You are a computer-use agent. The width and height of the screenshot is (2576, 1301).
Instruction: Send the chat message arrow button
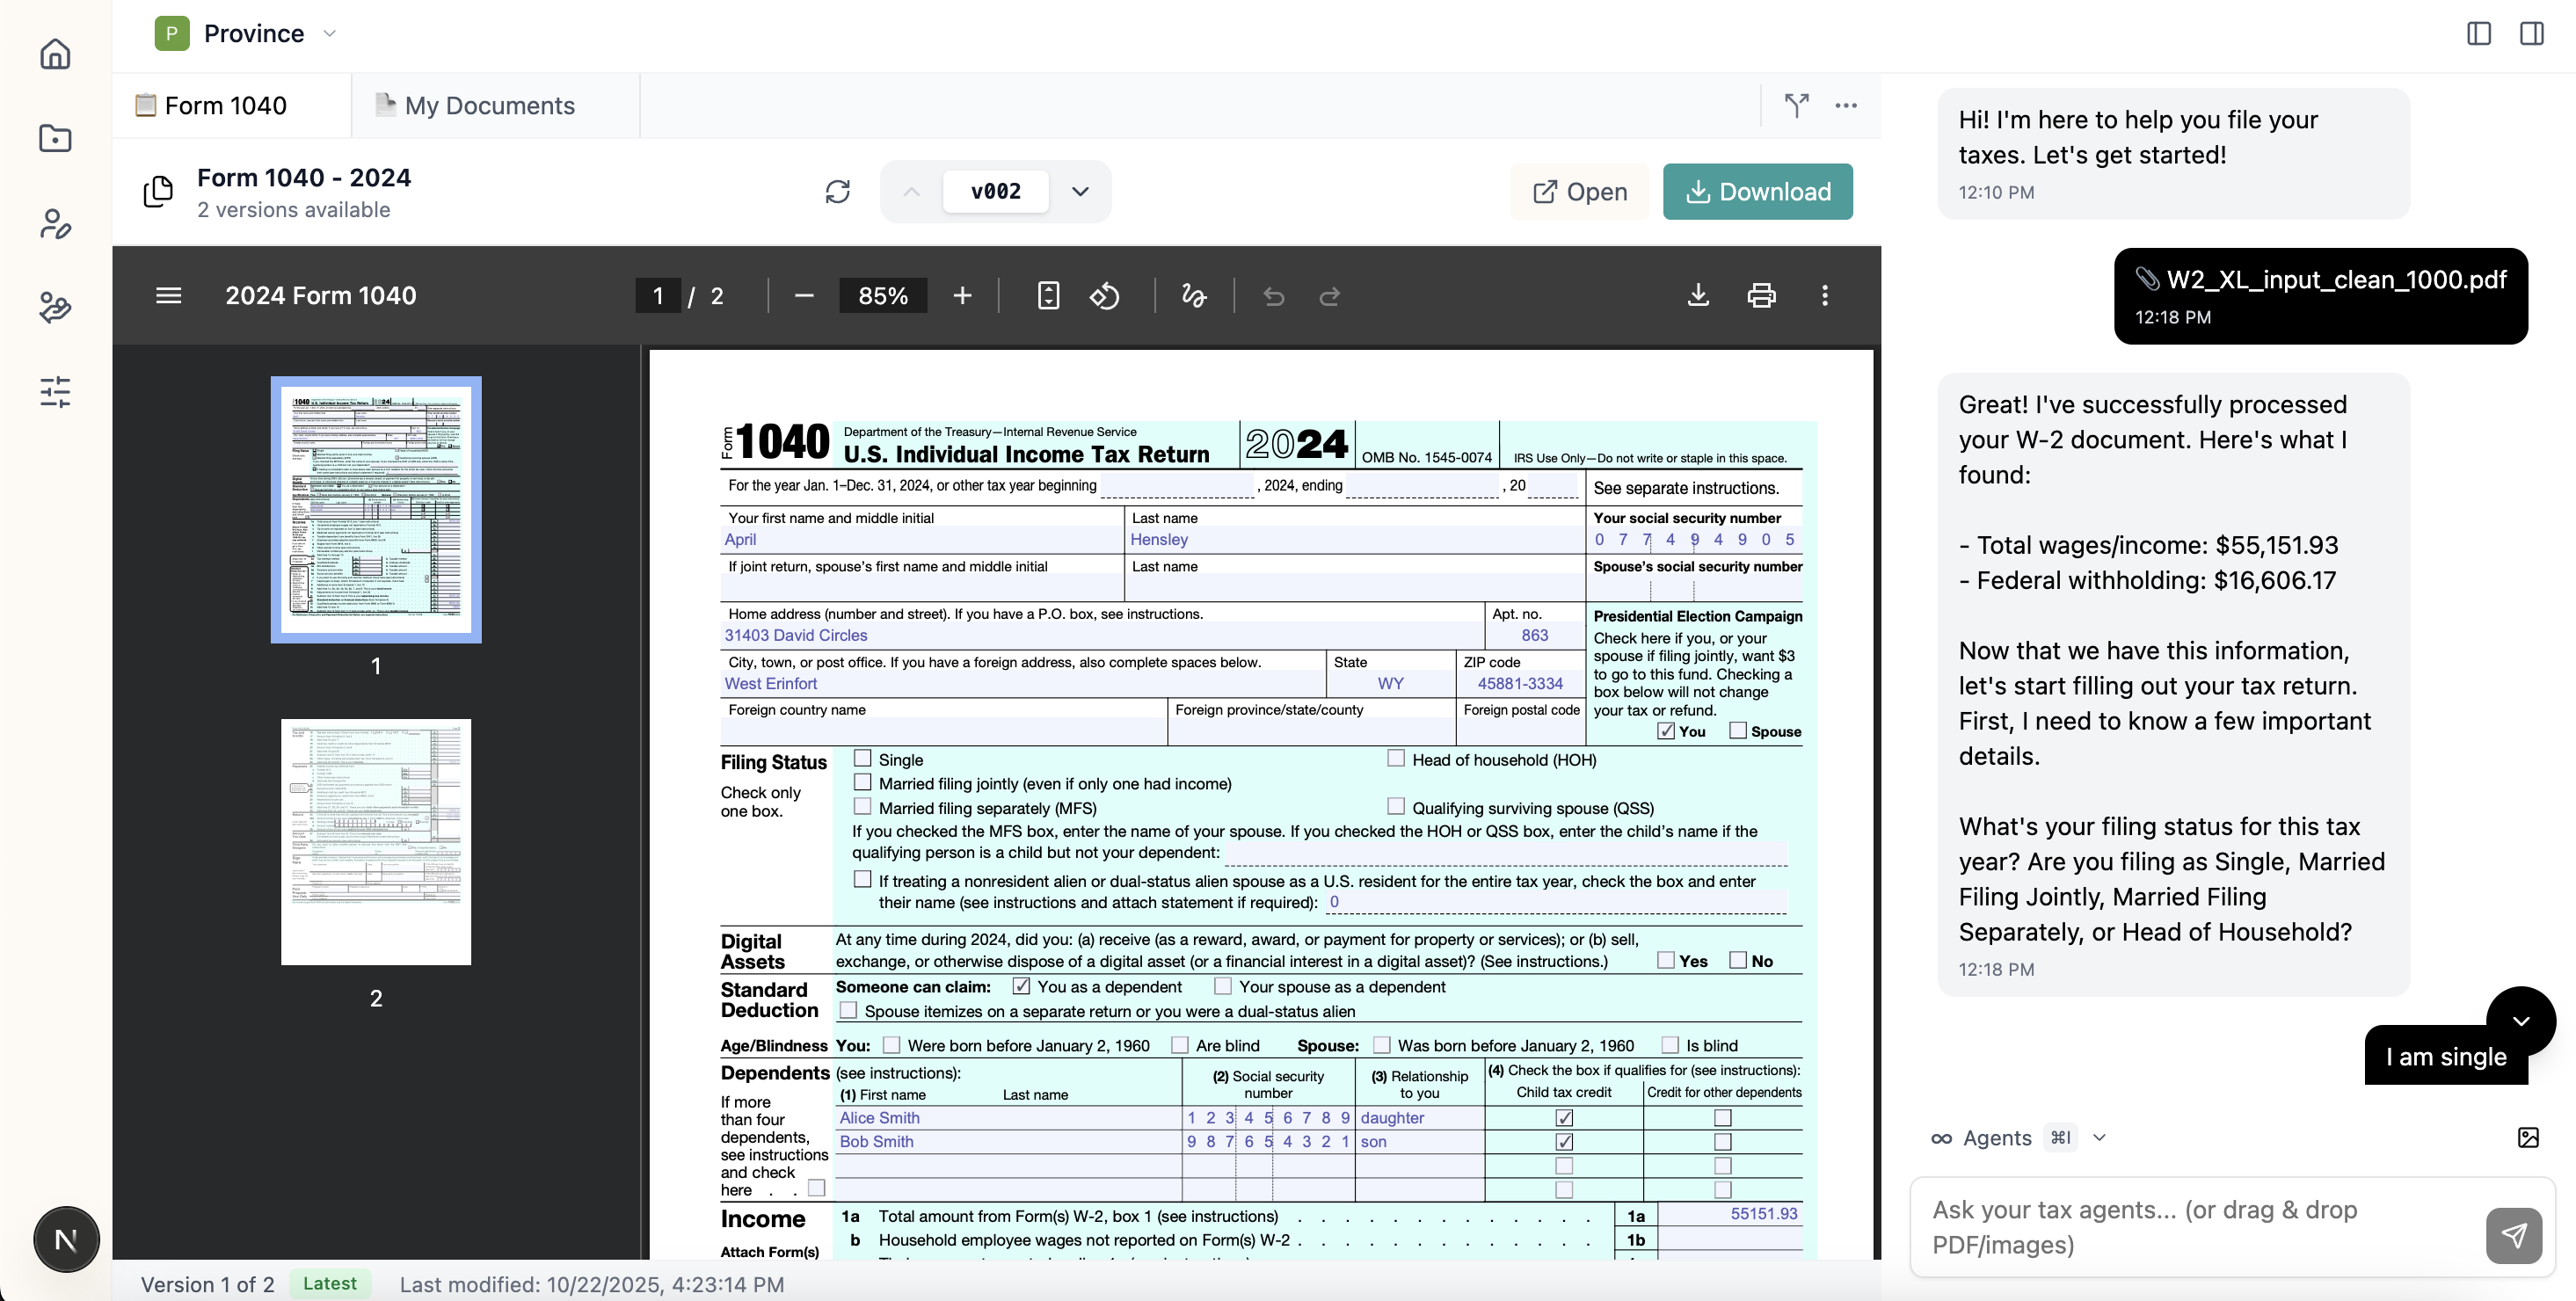[x=2513, y=1235]
